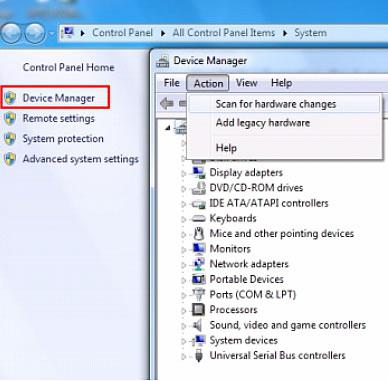This screenshot has width=388, height=381.
Task: Expand the Keyboards node
Action: tap(183, 219)
